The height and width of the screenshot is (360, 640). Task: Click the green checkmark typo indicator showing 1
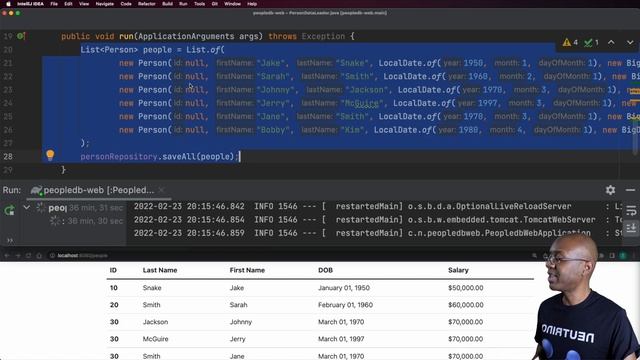[x=591, y=42]
